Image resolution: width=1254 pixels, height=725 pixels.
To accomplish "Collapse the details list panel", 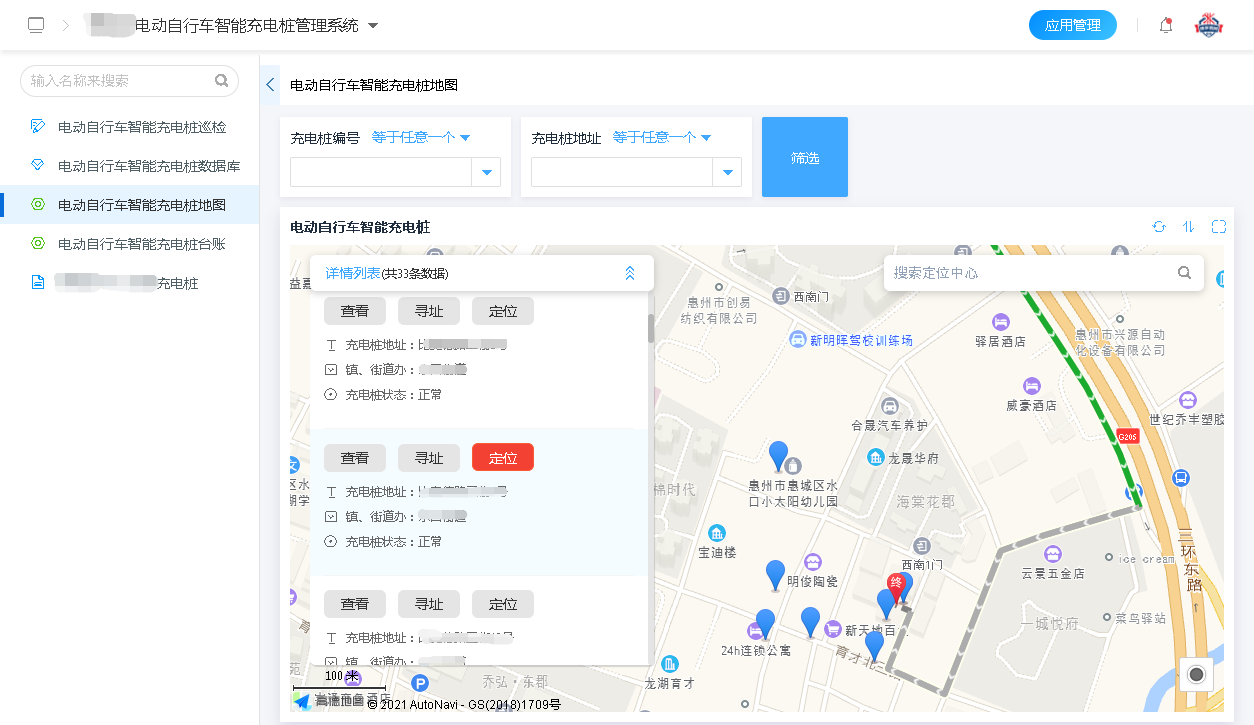I will 629,273.
